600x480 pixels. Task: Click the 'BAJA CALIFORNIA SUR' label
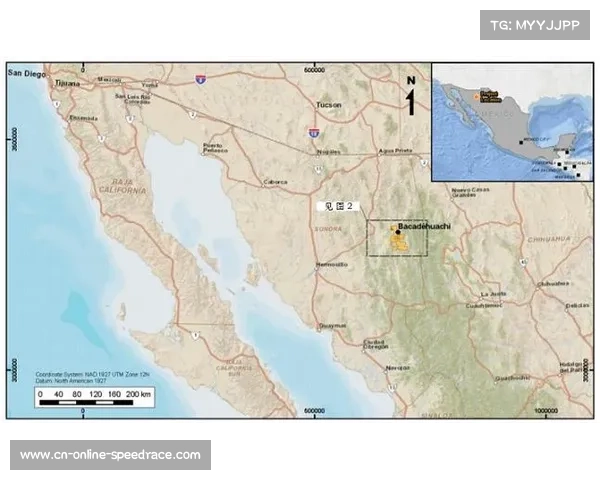pos(234,367)
